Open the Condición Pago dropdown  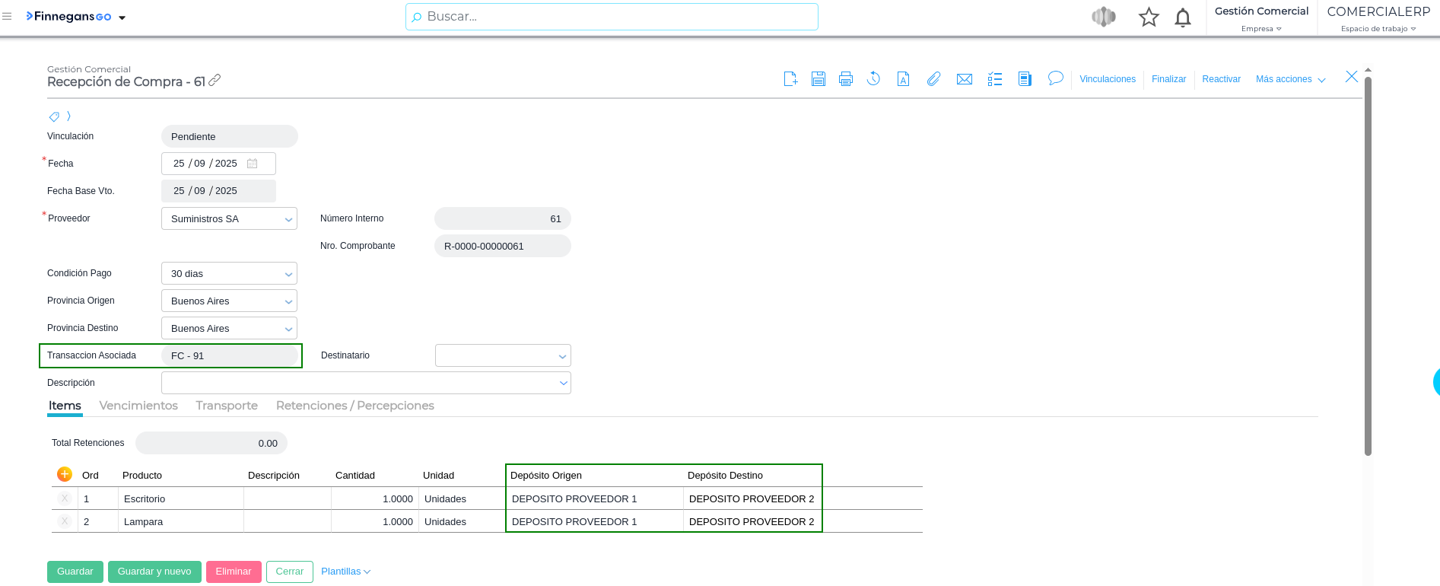[x=288, y=274]
